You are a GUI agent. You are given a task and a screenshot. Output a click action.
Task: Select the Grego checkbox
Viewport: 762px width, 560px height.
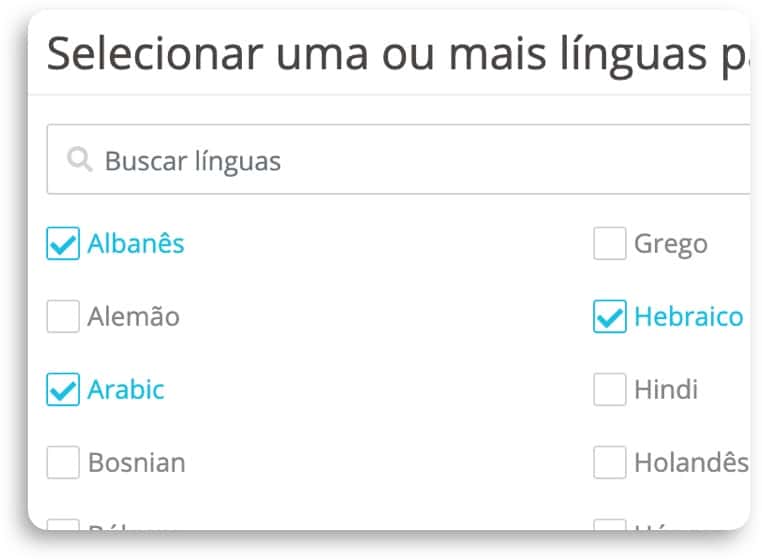click(x=610, y=243)
